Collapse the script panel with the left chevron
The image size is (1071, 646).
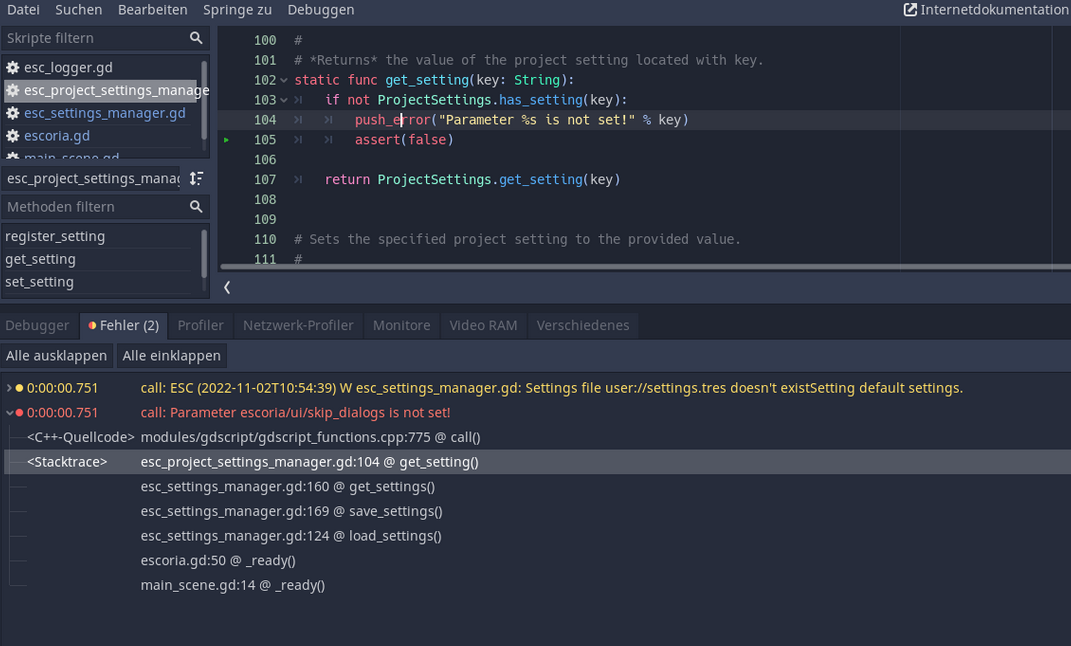(x=225, y=287)
